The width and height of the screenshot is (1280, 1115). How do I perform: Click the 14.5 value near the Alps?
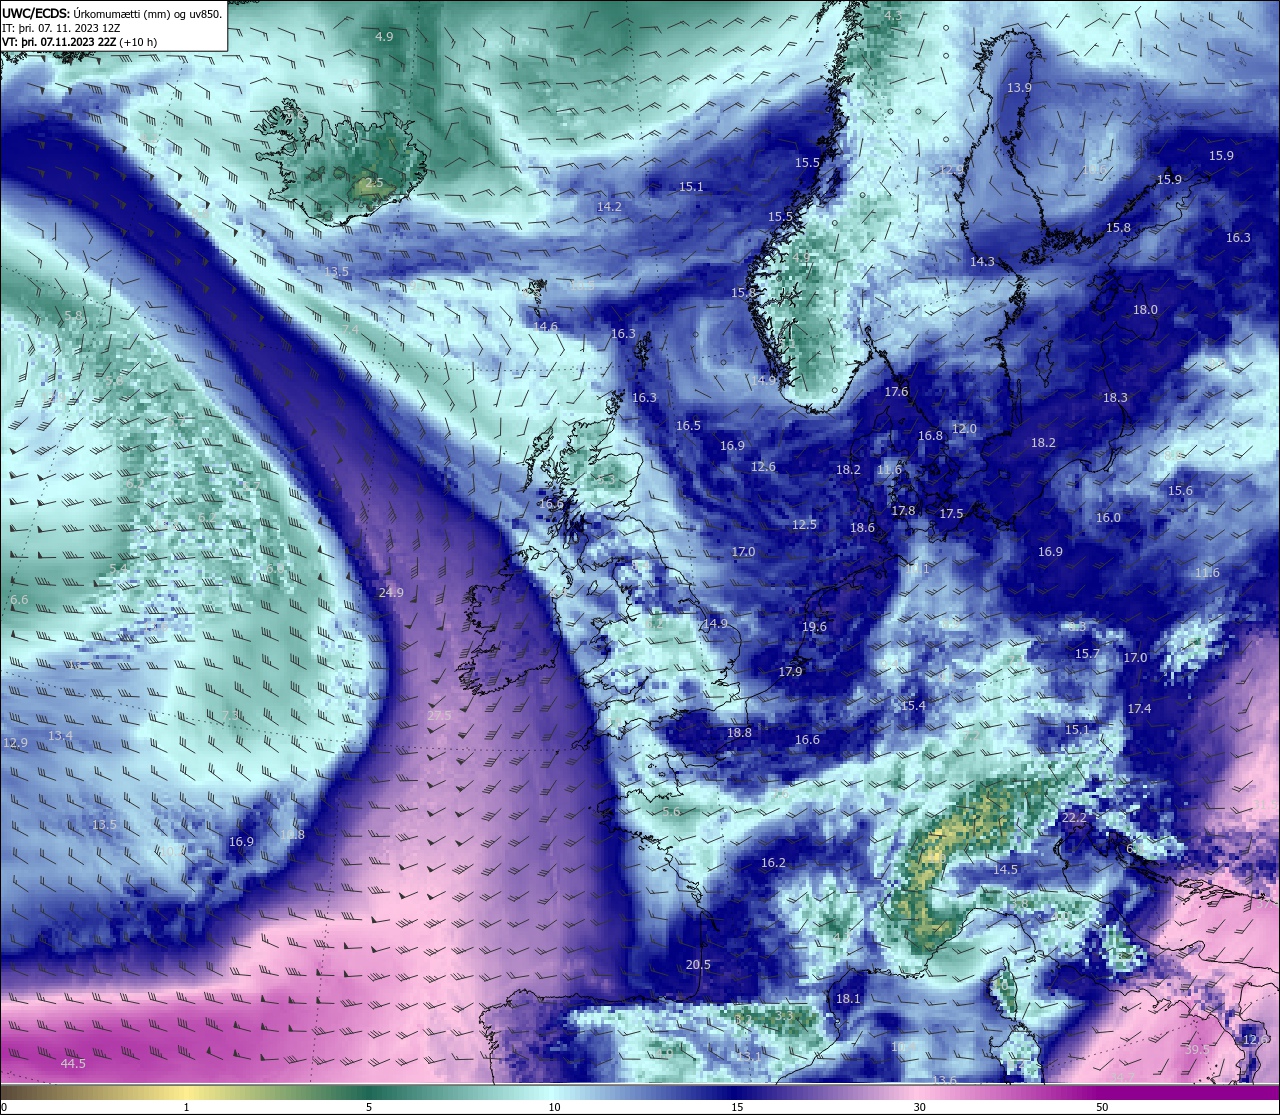pos(1005,870)
